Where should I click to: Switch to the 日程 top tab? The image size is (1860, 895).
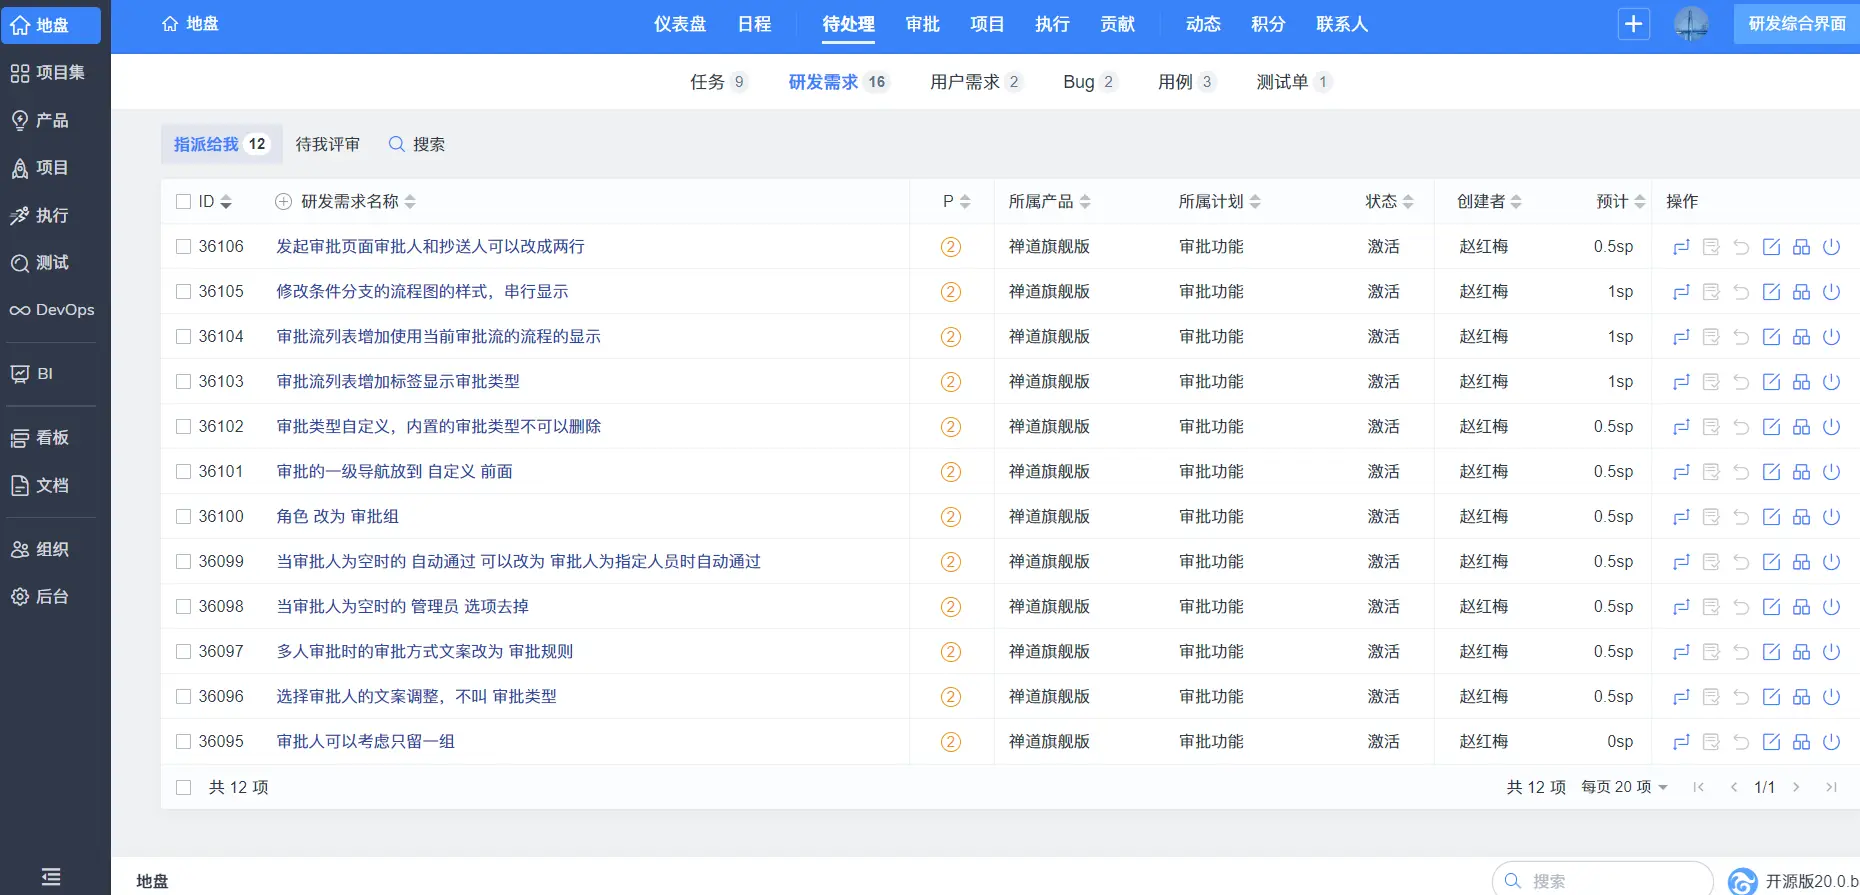coord(754,24)
